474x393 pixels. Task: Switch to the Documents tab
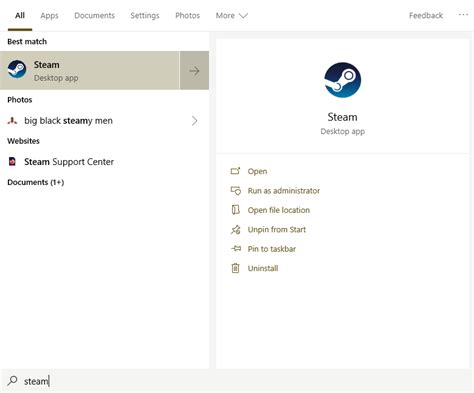point(94,15)
